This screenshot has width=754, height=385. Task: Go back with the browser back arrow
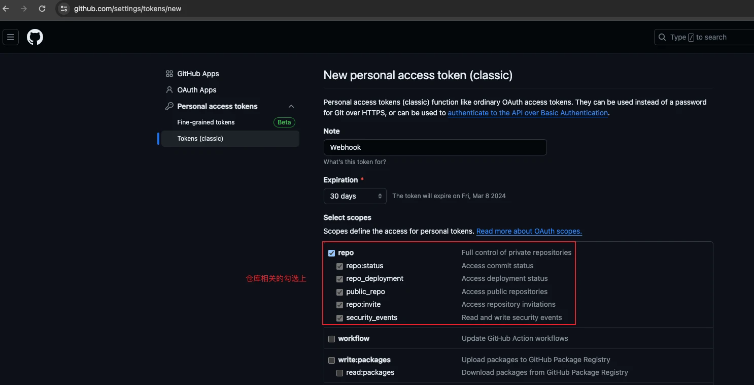(x=6, y=9)
